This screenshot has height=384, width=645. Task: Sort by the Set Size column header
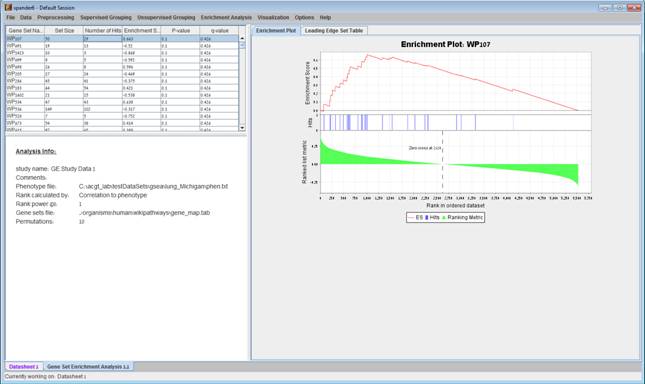[x=64, y=30]
